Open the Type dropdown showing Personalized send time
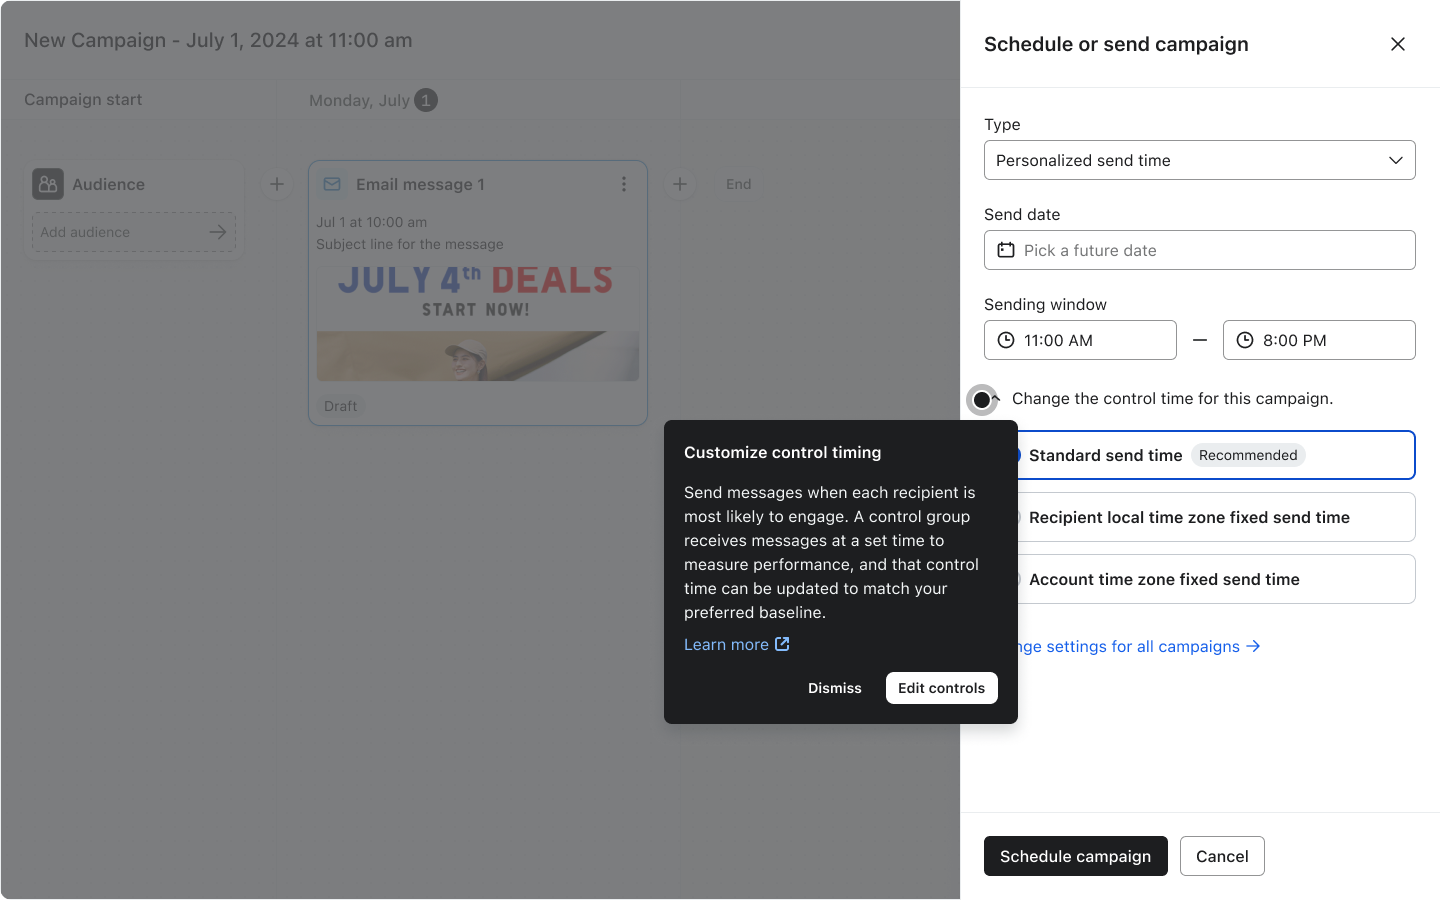 [x=1199, y=160]
